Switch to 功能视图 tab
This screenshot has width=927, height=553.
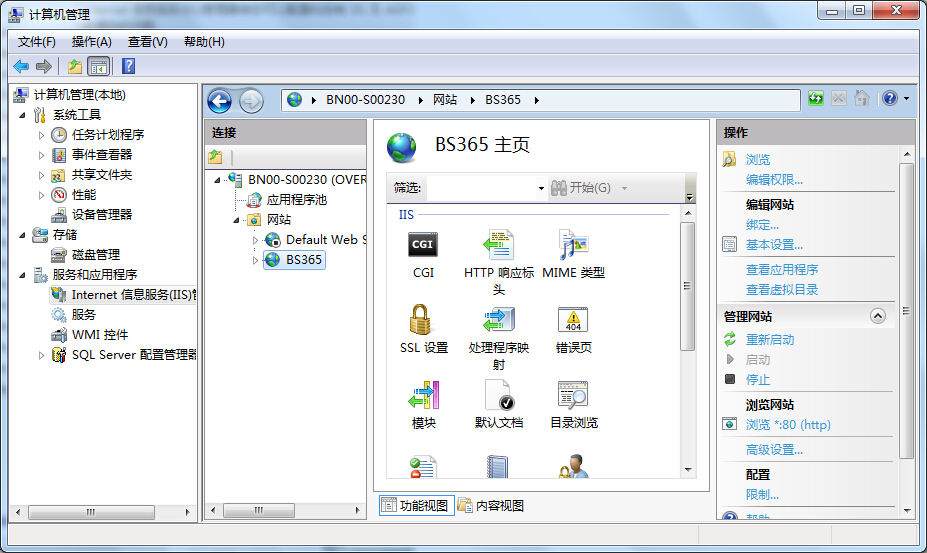pos(416,506)
